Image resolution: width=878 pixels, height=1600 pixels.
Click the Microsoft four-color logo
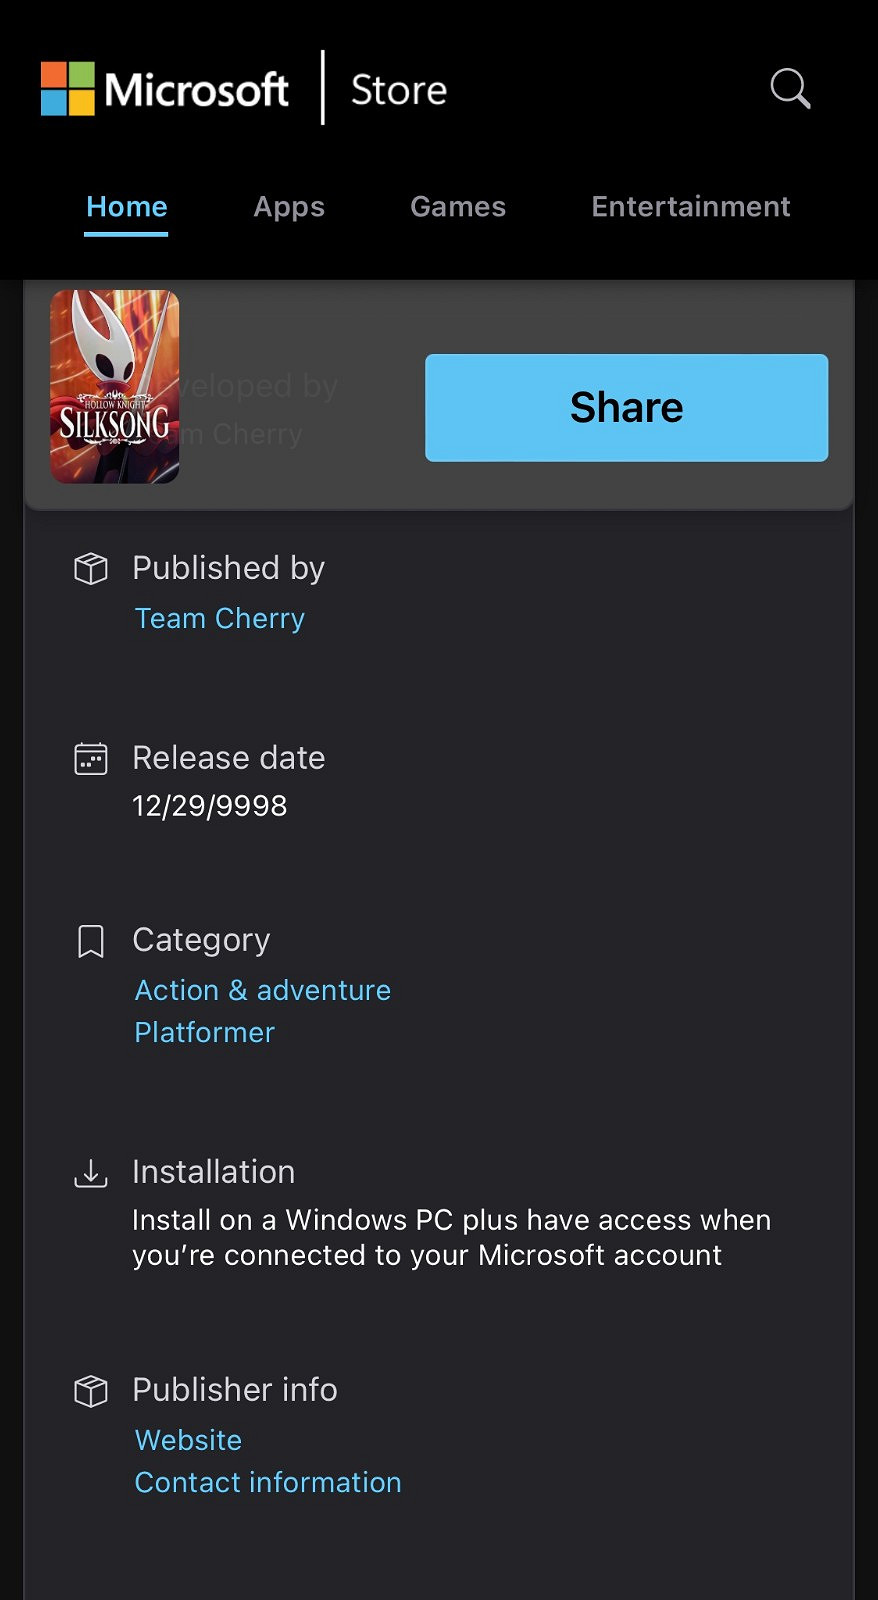[68, 89]
